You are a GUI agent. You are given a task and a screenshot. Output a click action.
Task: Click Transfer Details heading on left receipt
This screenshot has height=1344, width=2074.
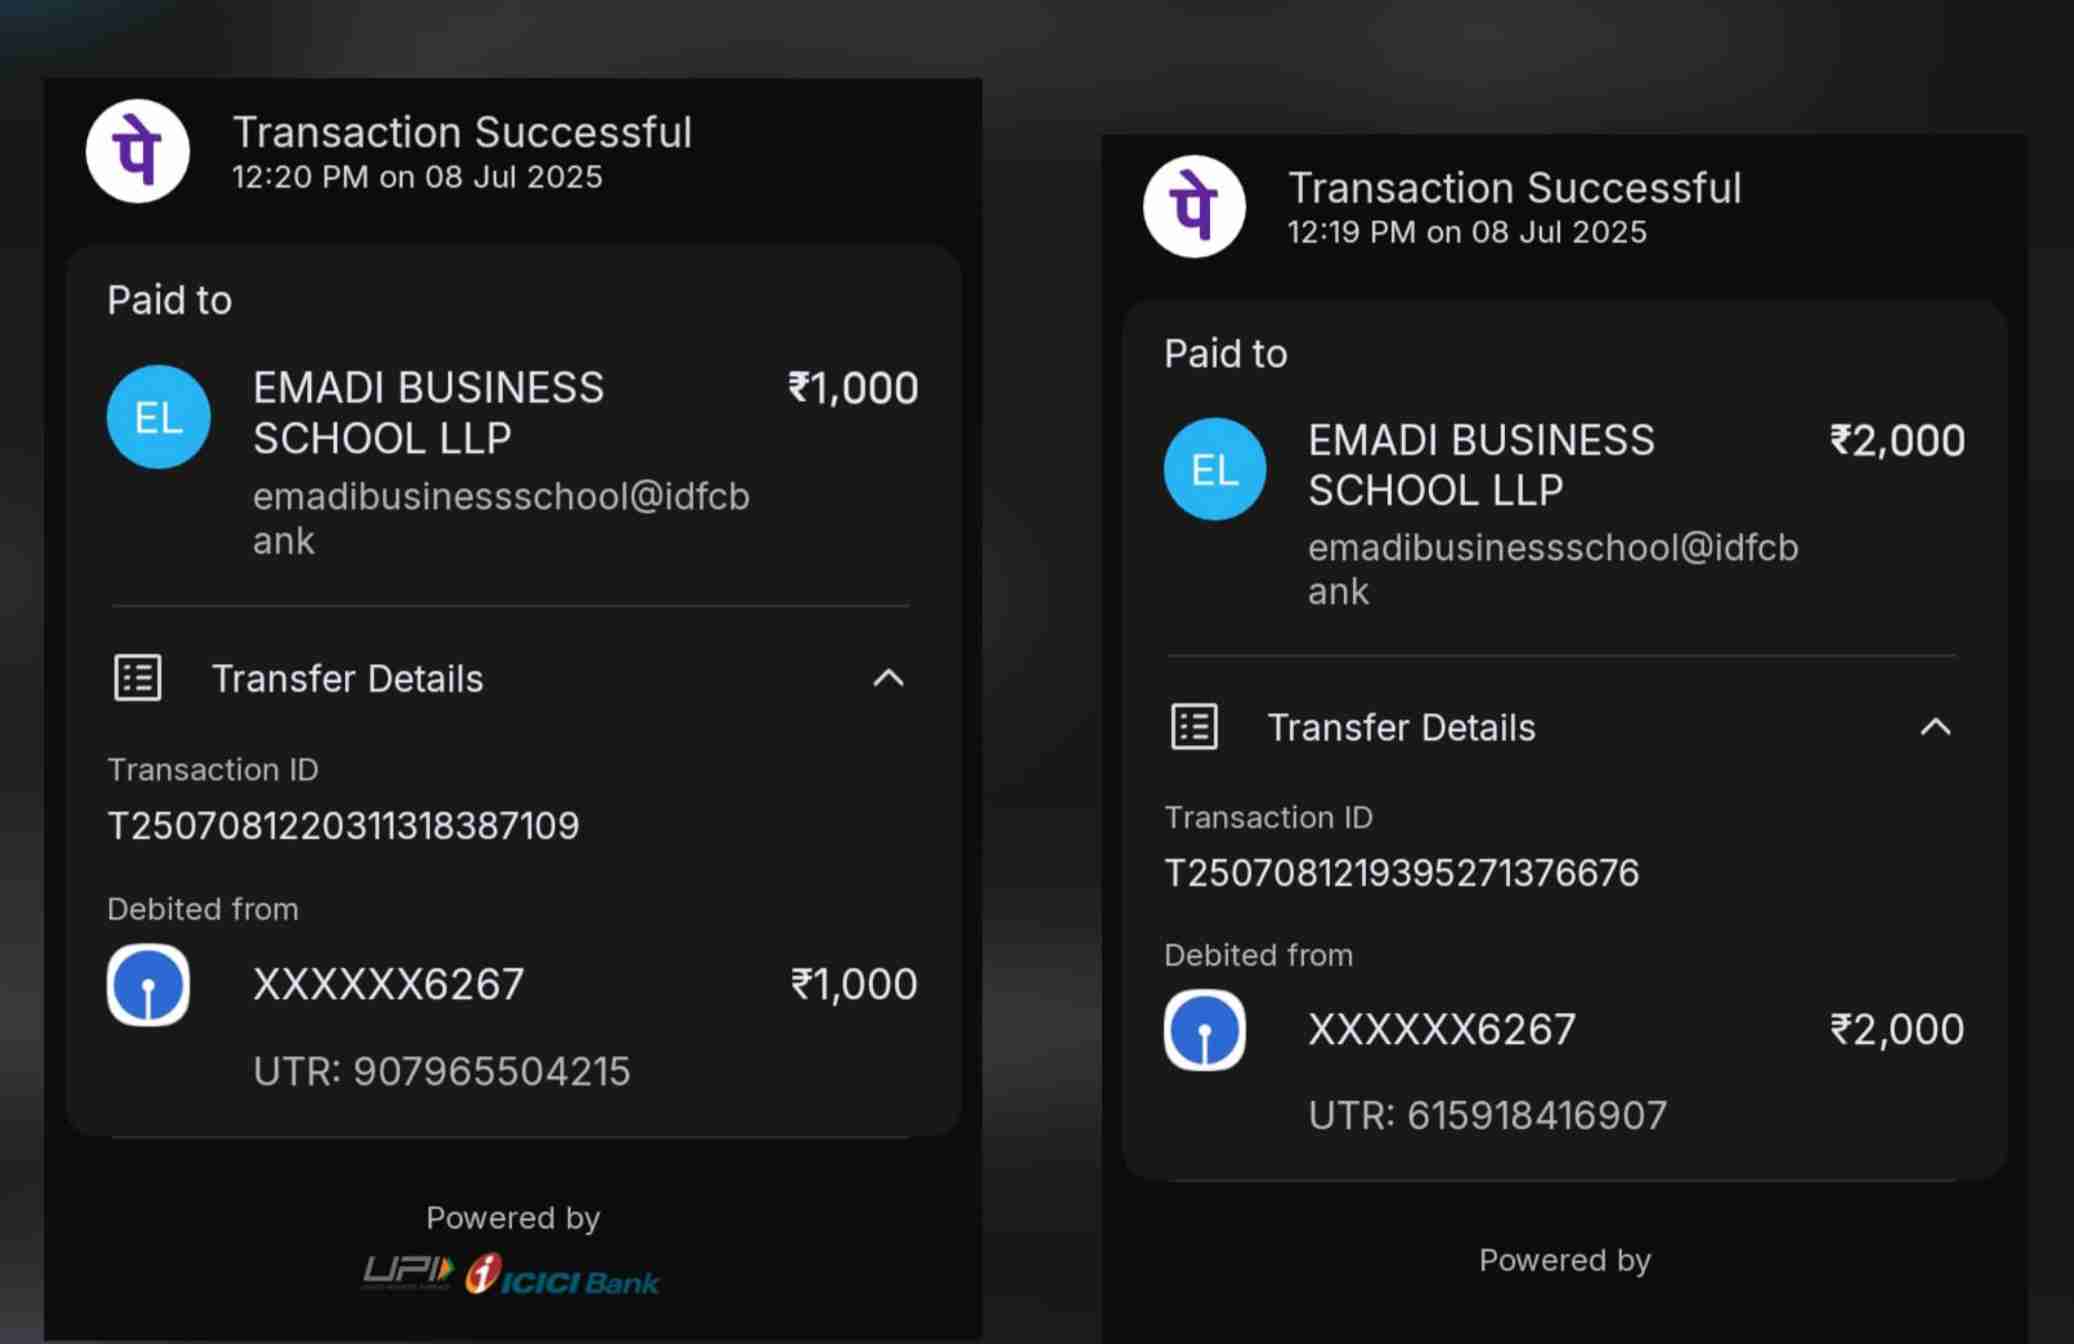[x=347, y=679]
